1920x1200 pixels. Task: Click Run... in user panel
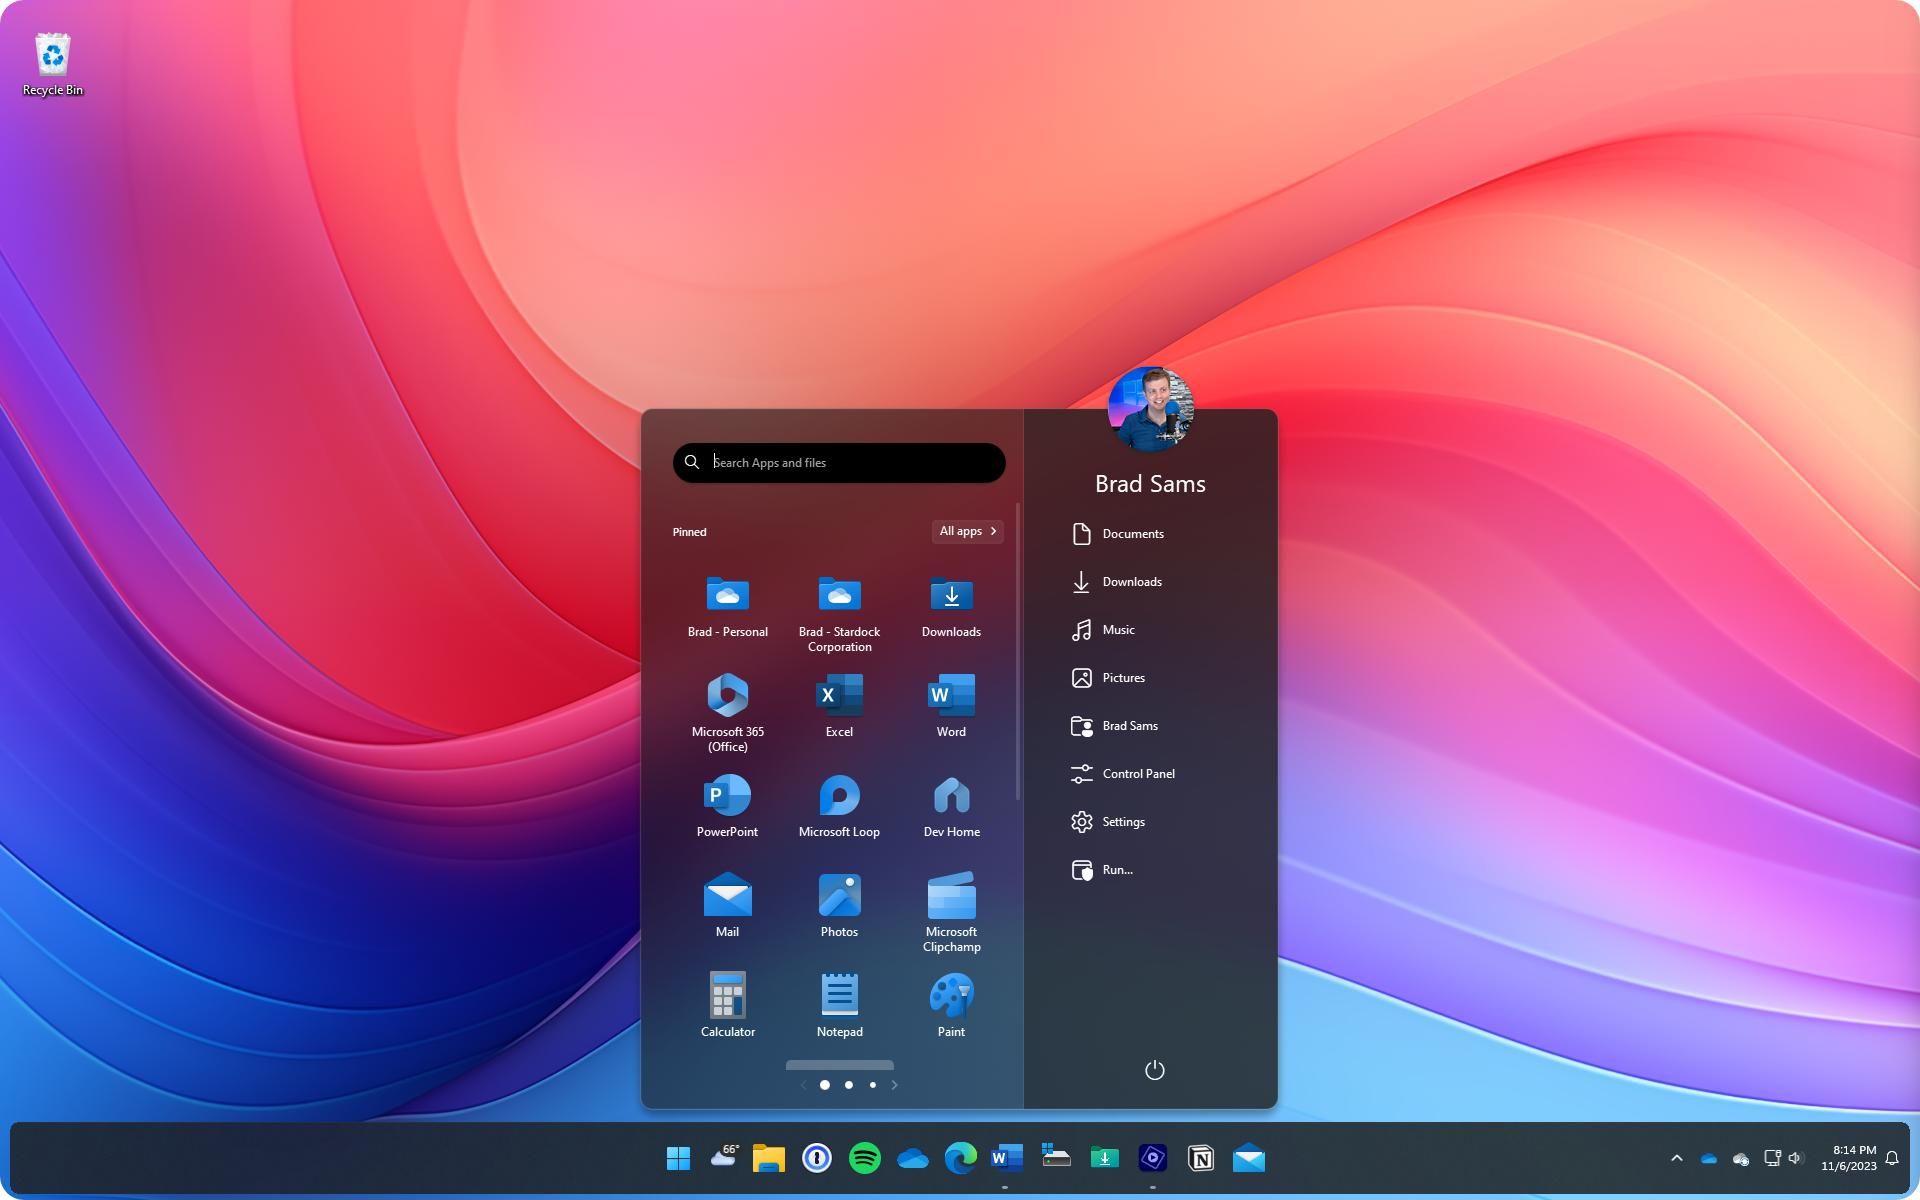pos(1117,870)
